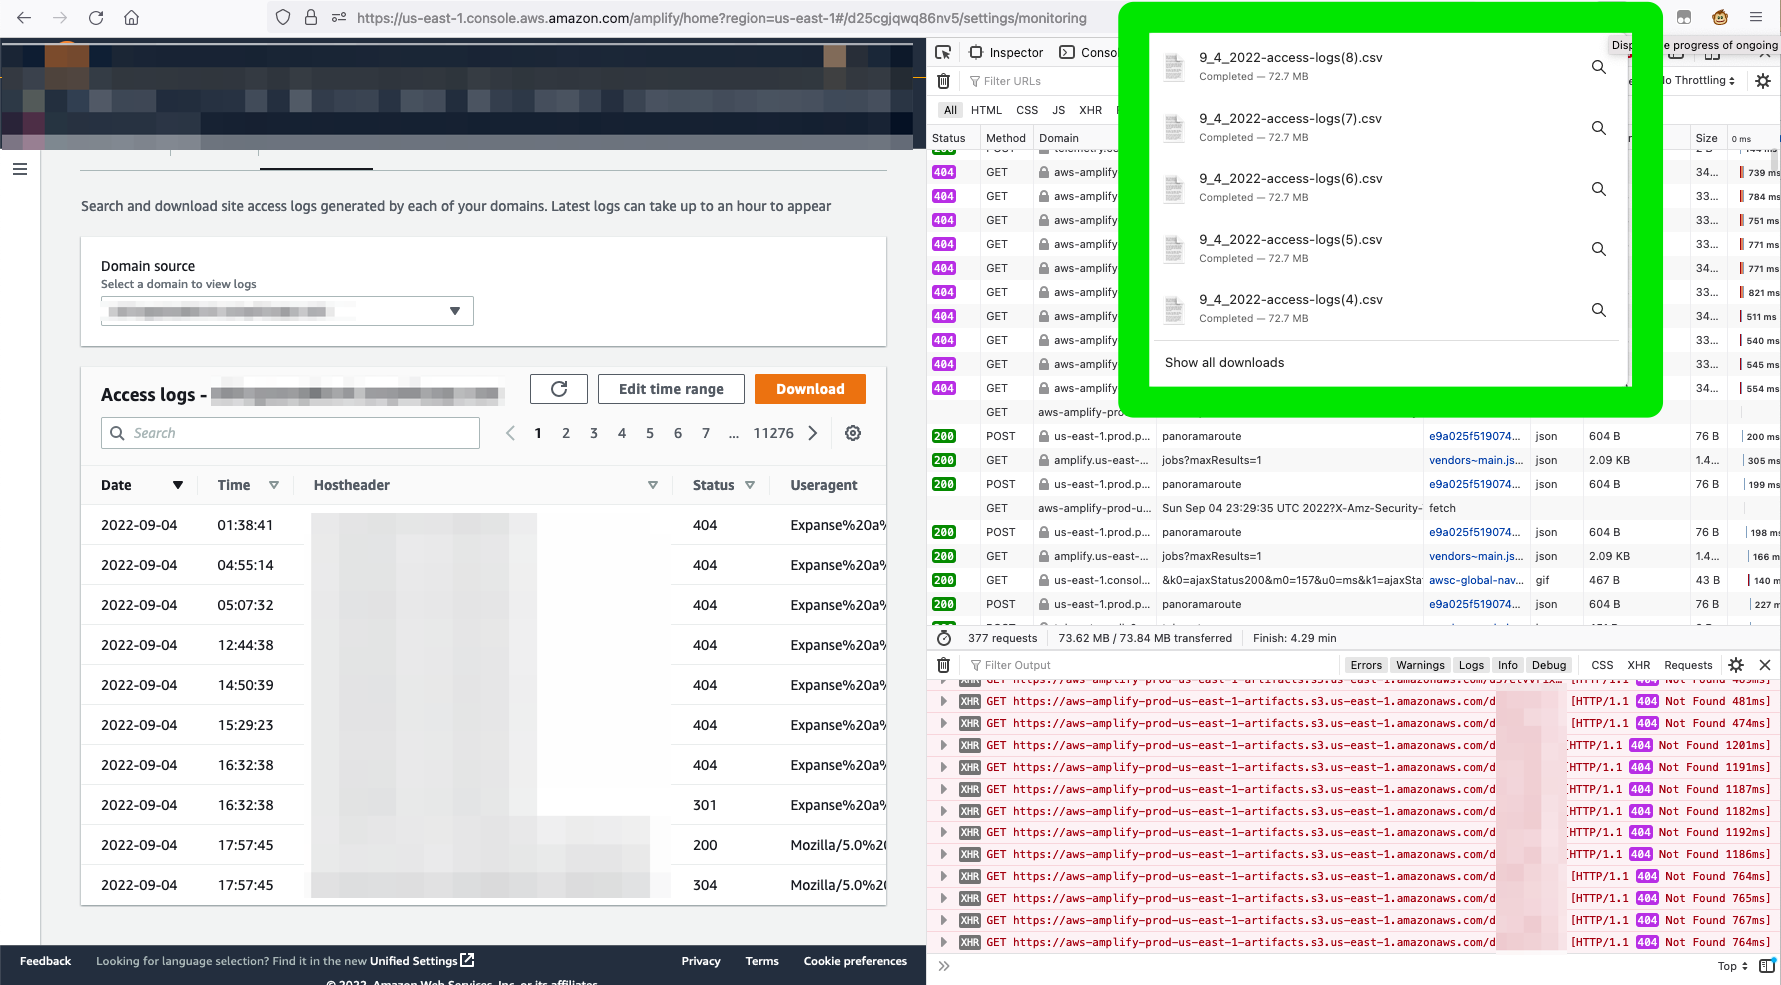Switch to the DevTools Console tab
The image size is (1781, 985).
(x=1088, y=52)
